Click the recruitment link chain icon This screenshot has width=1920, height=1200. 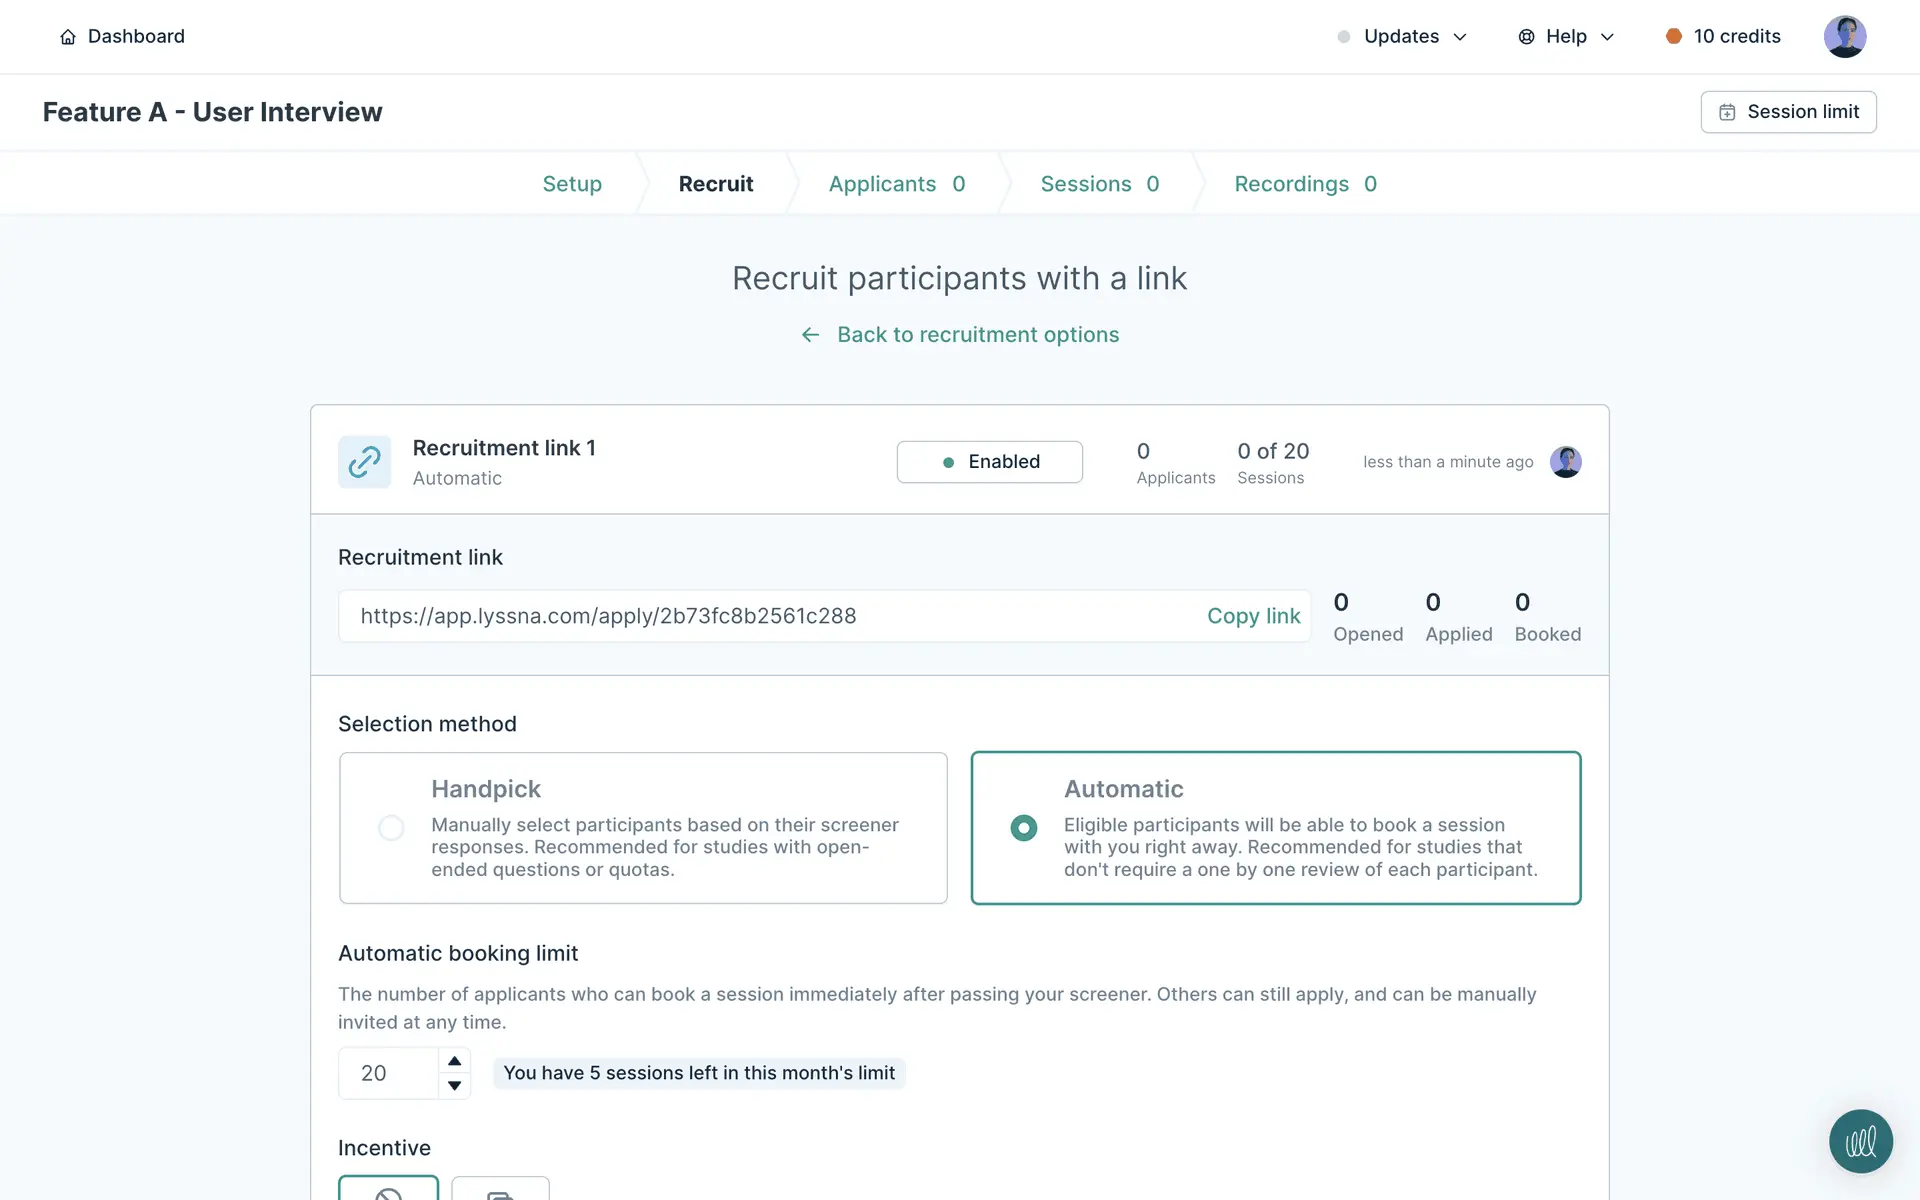364,462
